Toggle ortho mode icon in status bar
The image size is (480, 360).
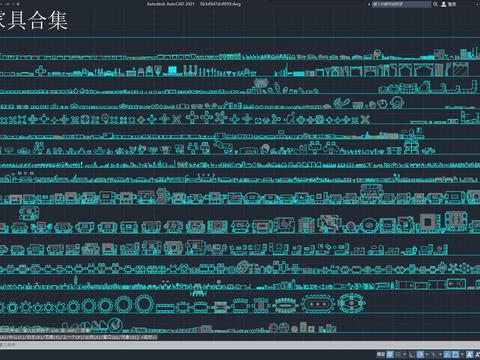coord(412,354)
